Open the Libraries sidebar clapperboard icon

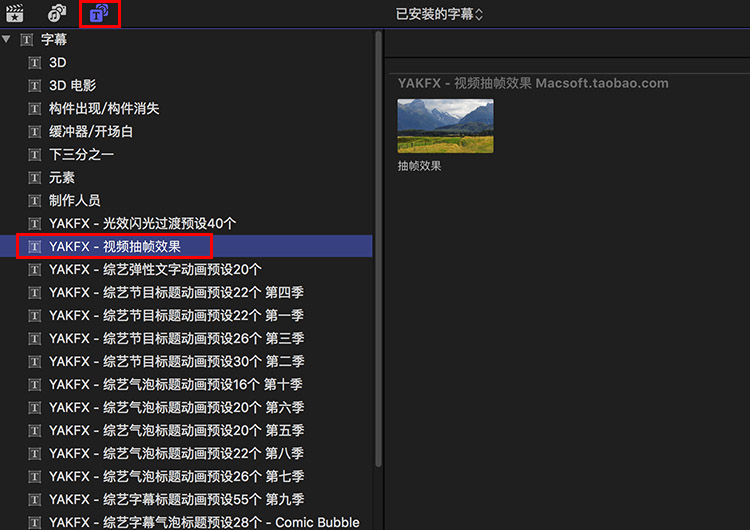coord(14,13)
